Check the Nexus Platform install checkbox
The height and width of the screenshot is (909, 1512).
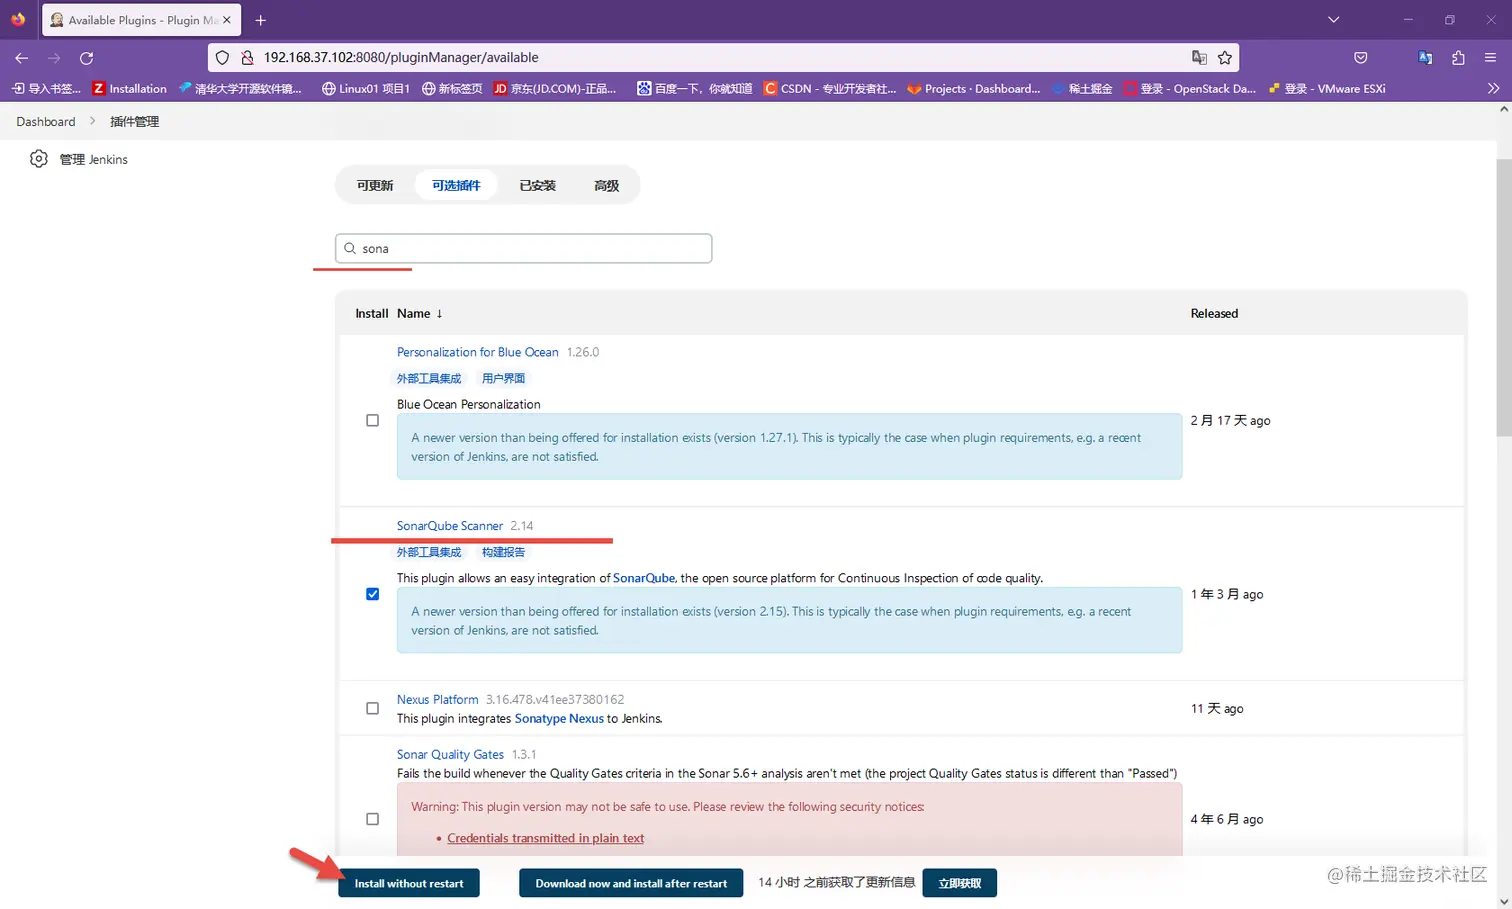click(x=373, y=708)
